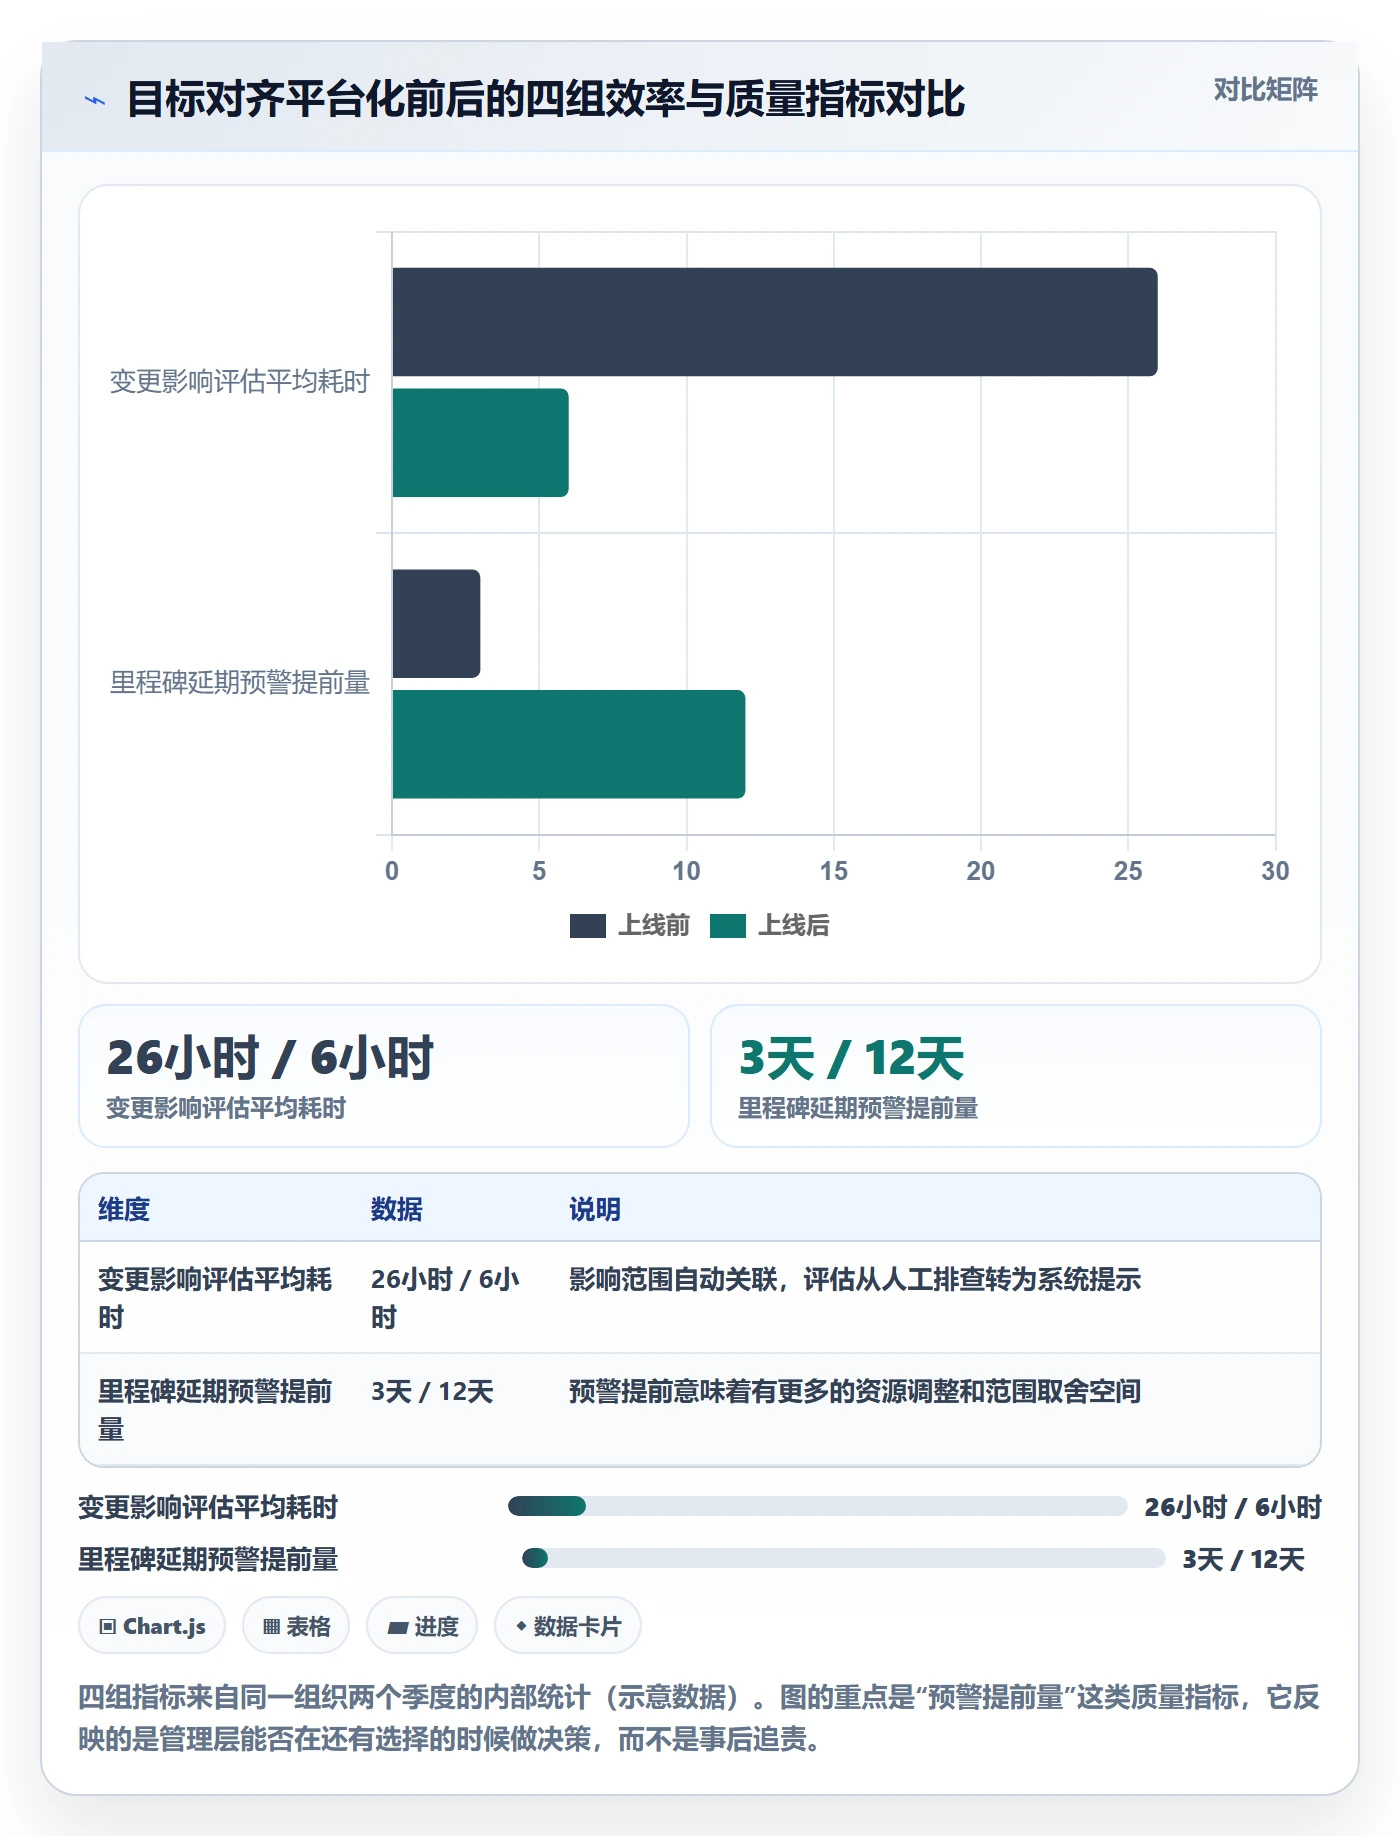Click the x-axis tick label 30
The image size is (1400, 1836).
pos(1275,871)
